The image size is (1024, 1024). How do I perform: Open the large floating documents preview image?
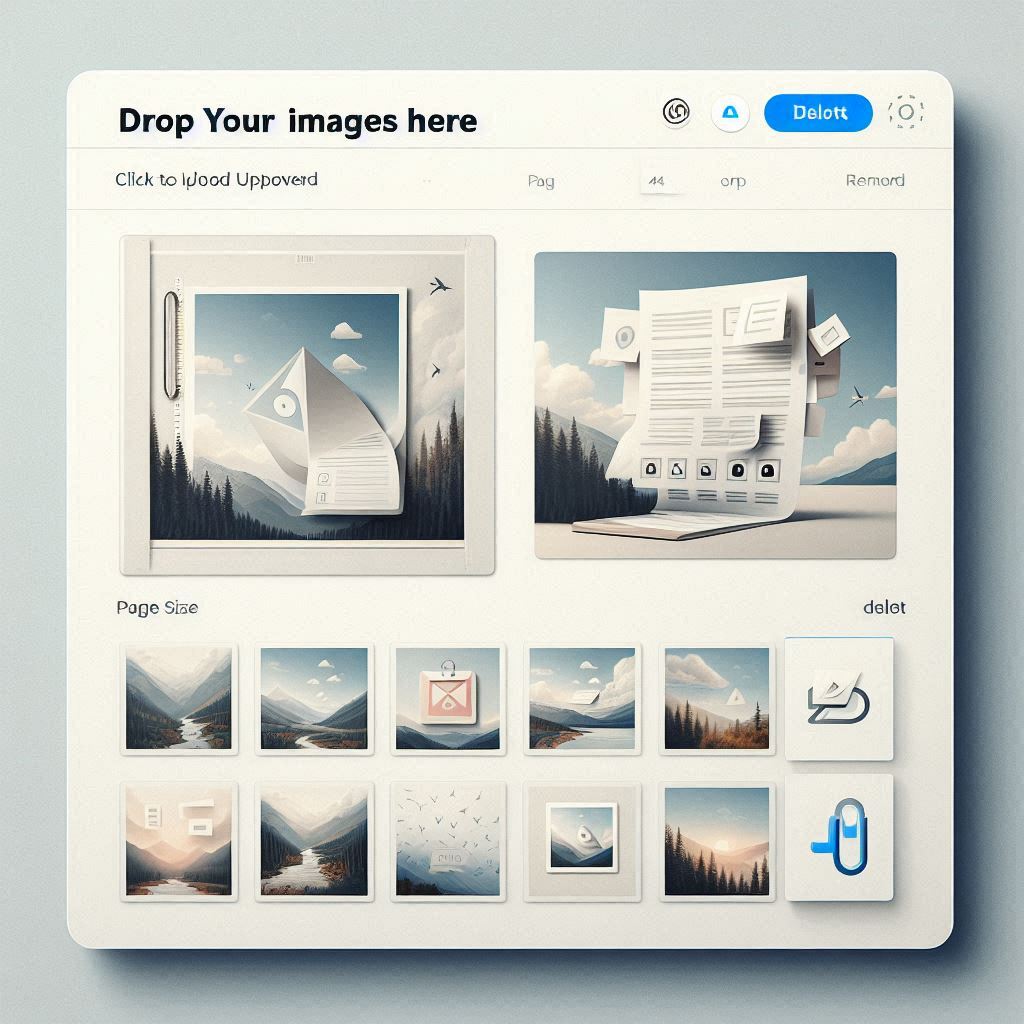pos(715,405)
